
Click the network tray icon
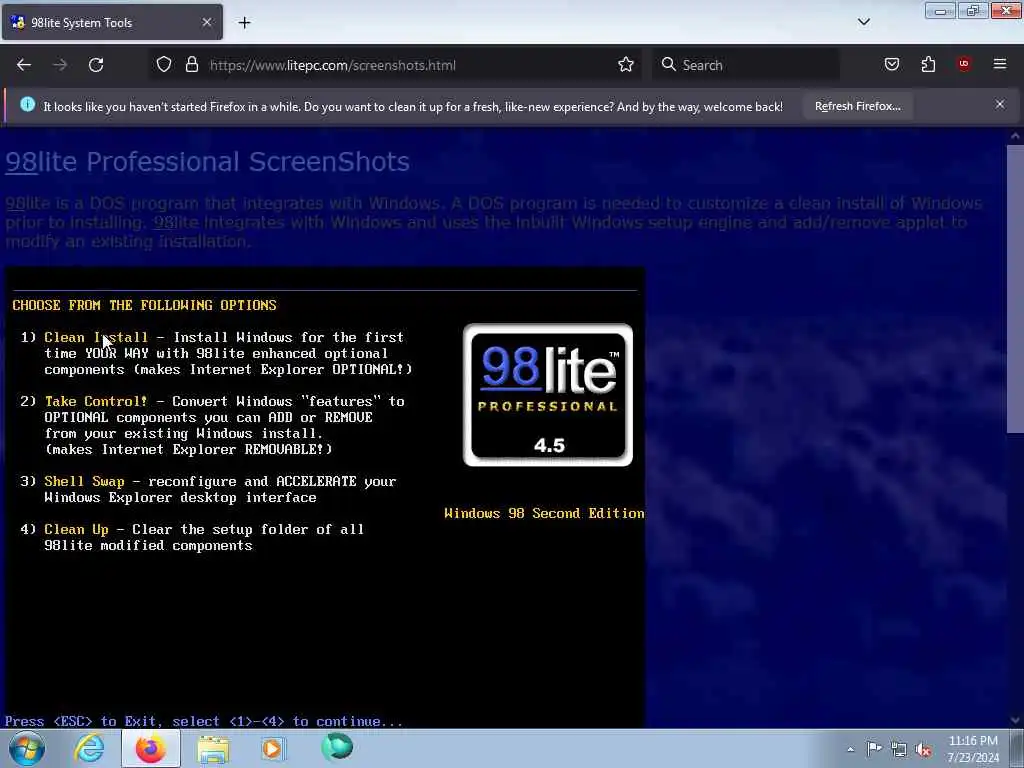899,750
